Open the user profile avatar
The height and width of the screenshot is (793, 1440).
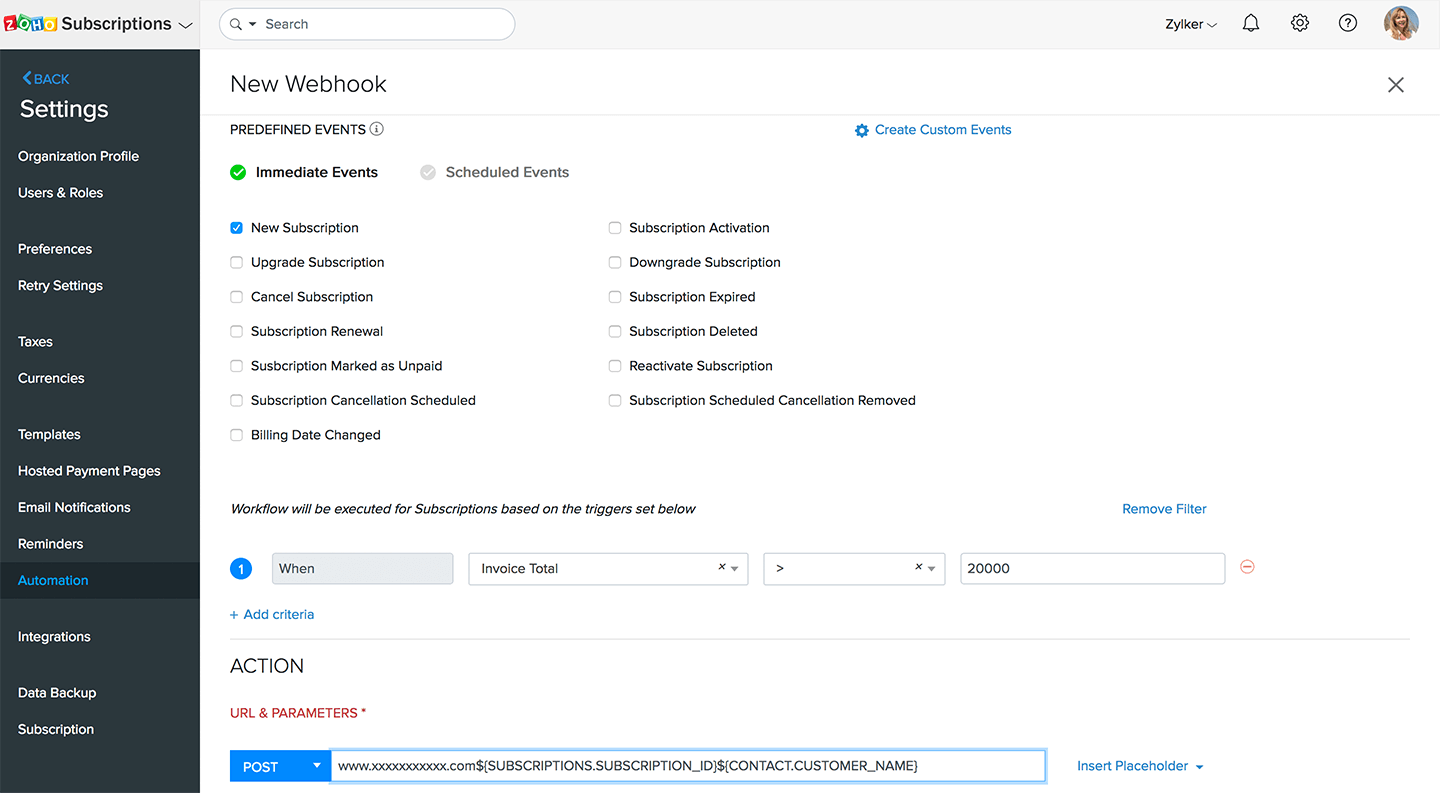tap(1401, 24)
